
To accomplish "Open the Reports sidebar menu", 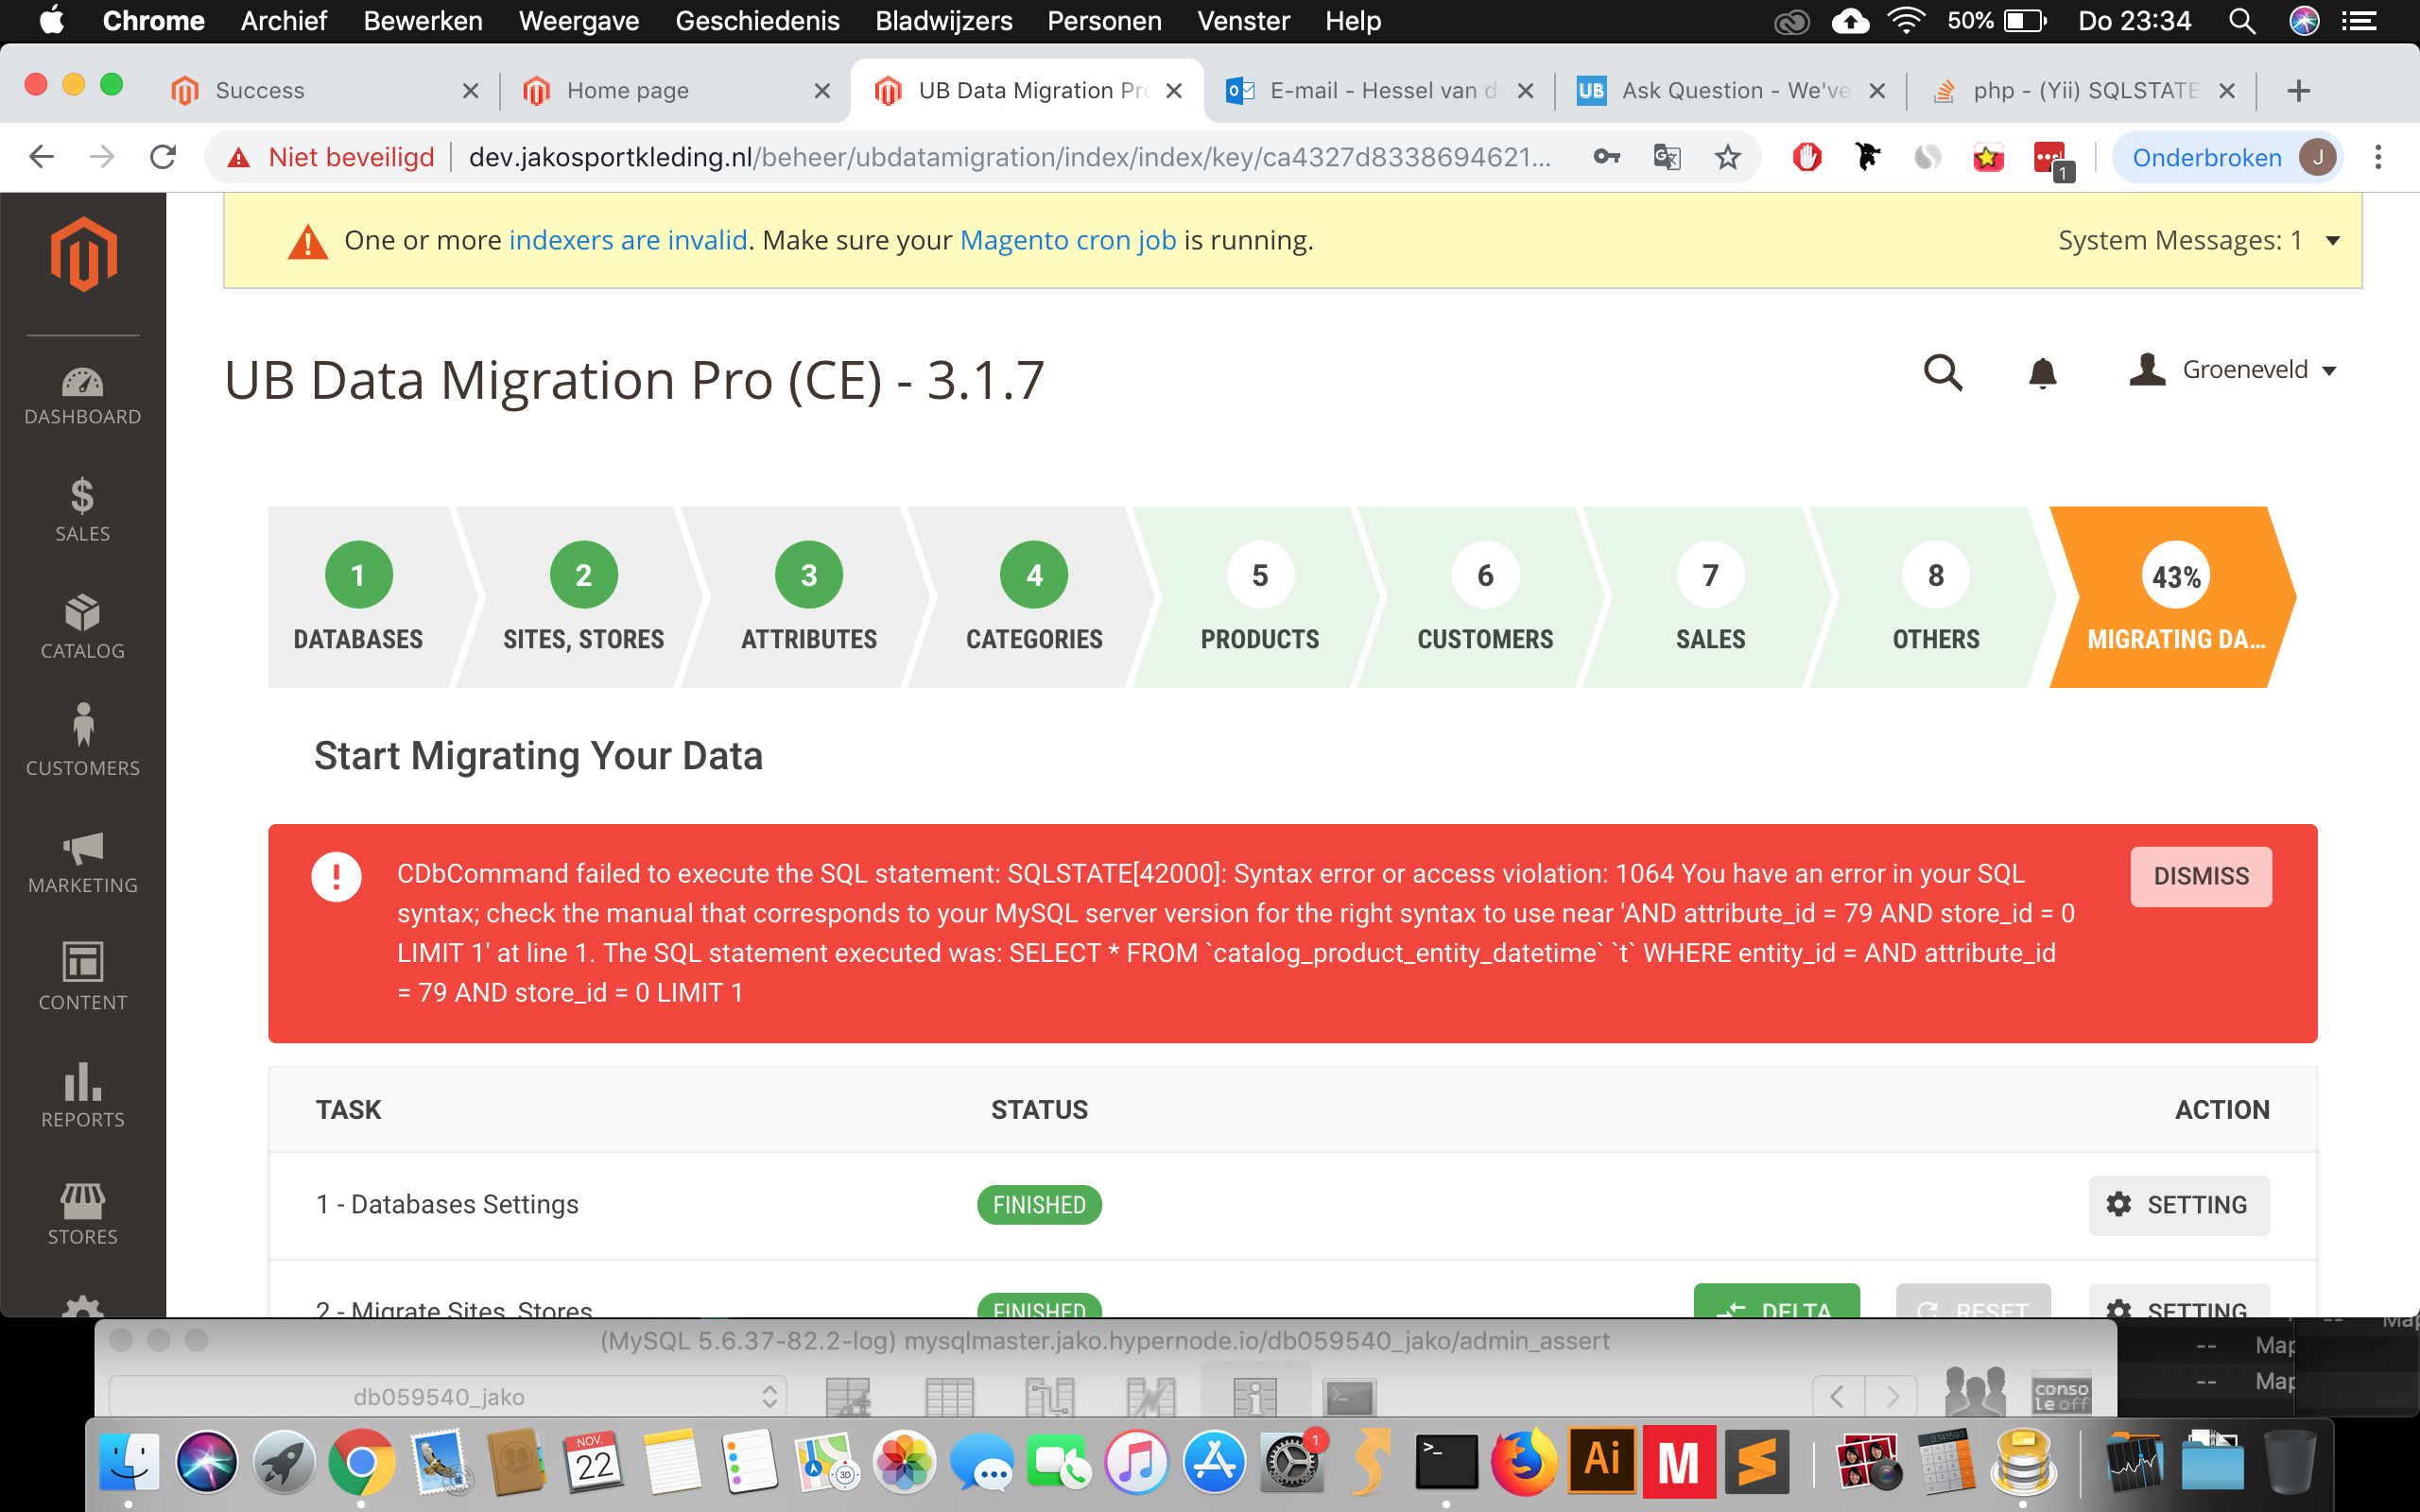I will coord(82,1096).
